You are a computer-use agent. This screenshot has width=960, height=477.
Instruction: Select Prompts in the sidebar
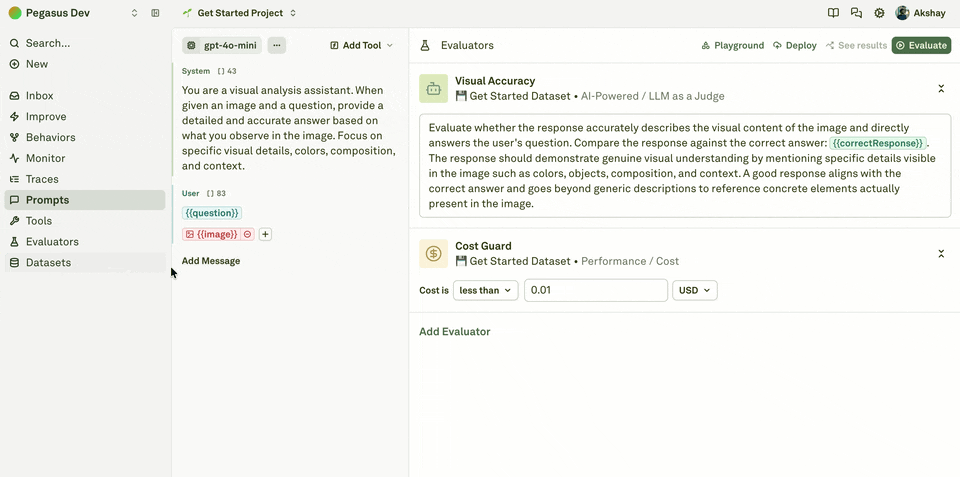84,200
